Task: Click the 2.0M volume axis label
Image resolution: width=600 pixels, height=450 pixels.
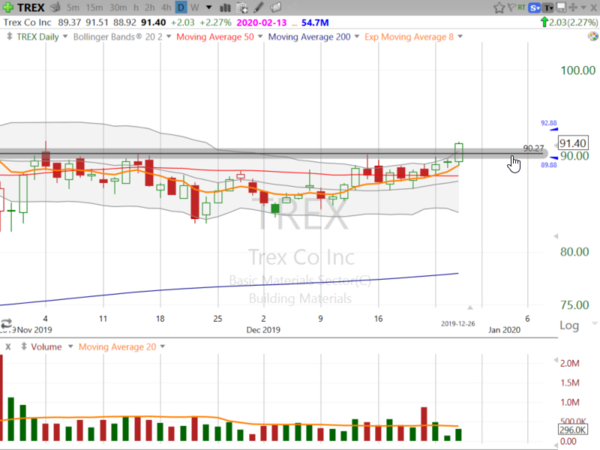Action: tap(570, 363)
